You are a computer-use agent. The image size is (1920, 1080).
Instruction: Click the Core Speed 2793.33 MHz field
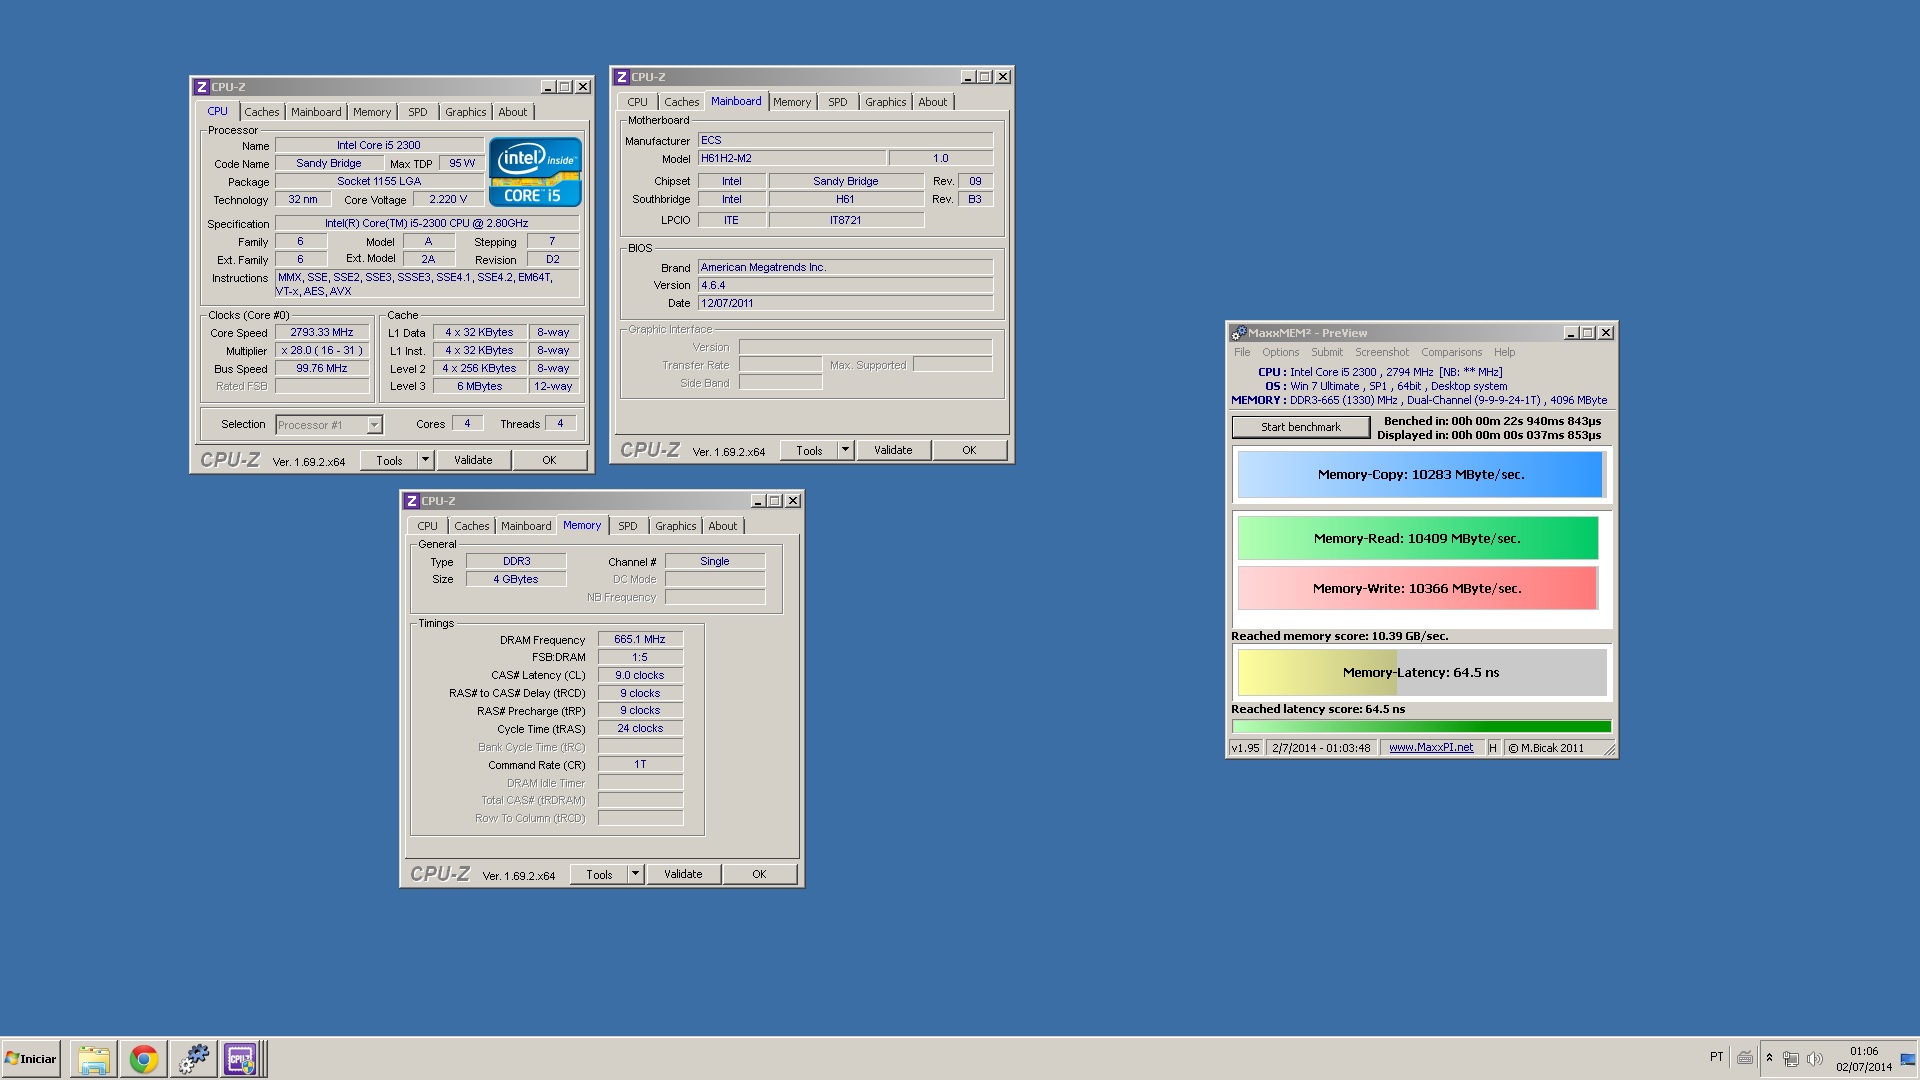click(322, 333)
